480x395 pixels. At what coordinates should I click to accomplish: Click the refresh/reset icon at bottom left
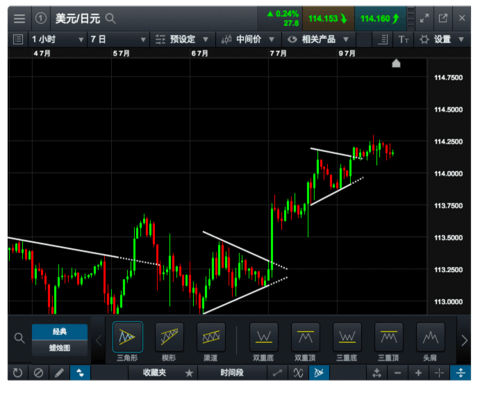click(x=18, y=372)
